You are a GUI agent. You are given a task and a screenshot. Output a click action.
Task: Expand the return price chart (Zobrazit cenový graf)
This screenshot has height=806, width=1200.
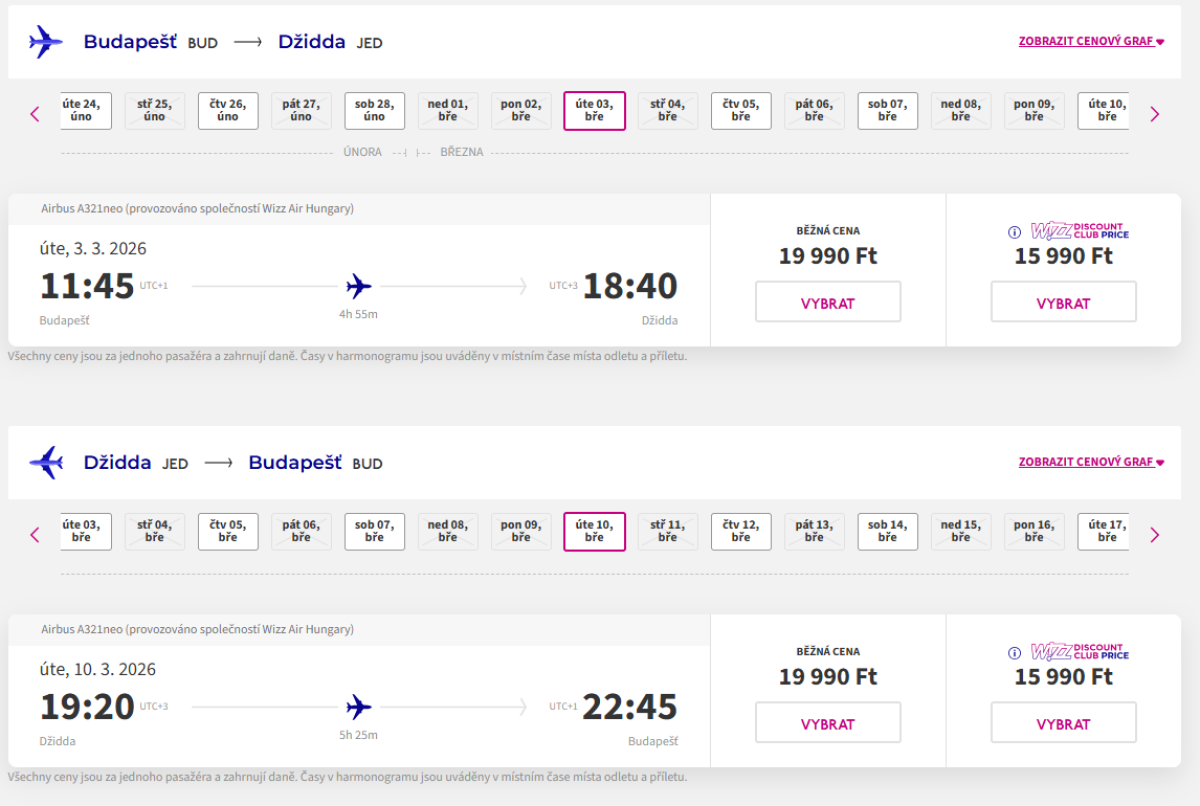1091,463
